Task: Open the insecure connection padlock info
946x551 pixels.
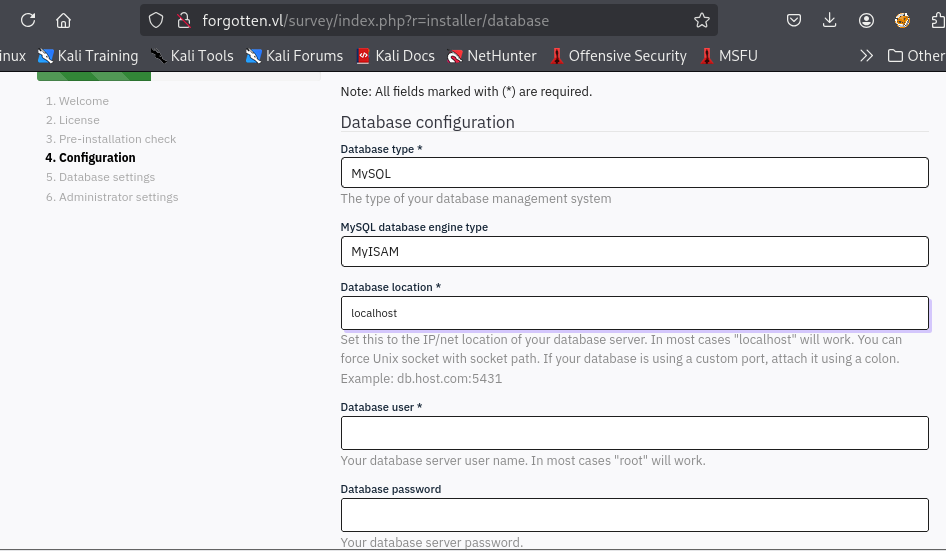Action: [182, 20]
